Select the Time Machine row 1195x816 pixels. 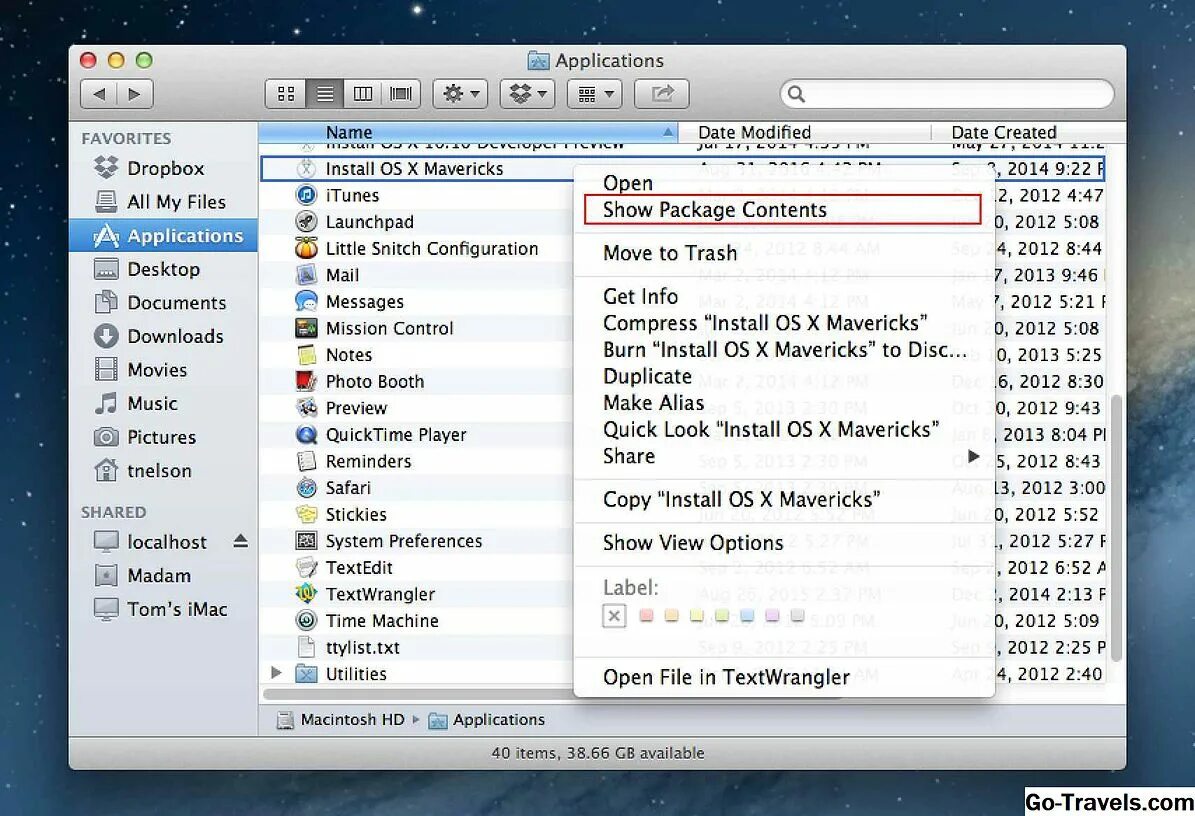pyautogui.click(x=416, y=622)
